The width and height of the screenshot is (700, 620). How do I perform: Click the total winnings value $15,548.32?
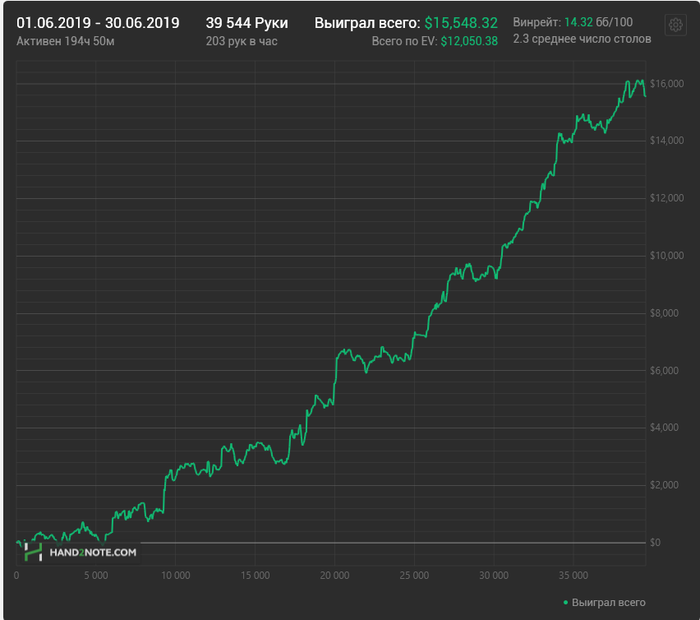coord(461,23)
